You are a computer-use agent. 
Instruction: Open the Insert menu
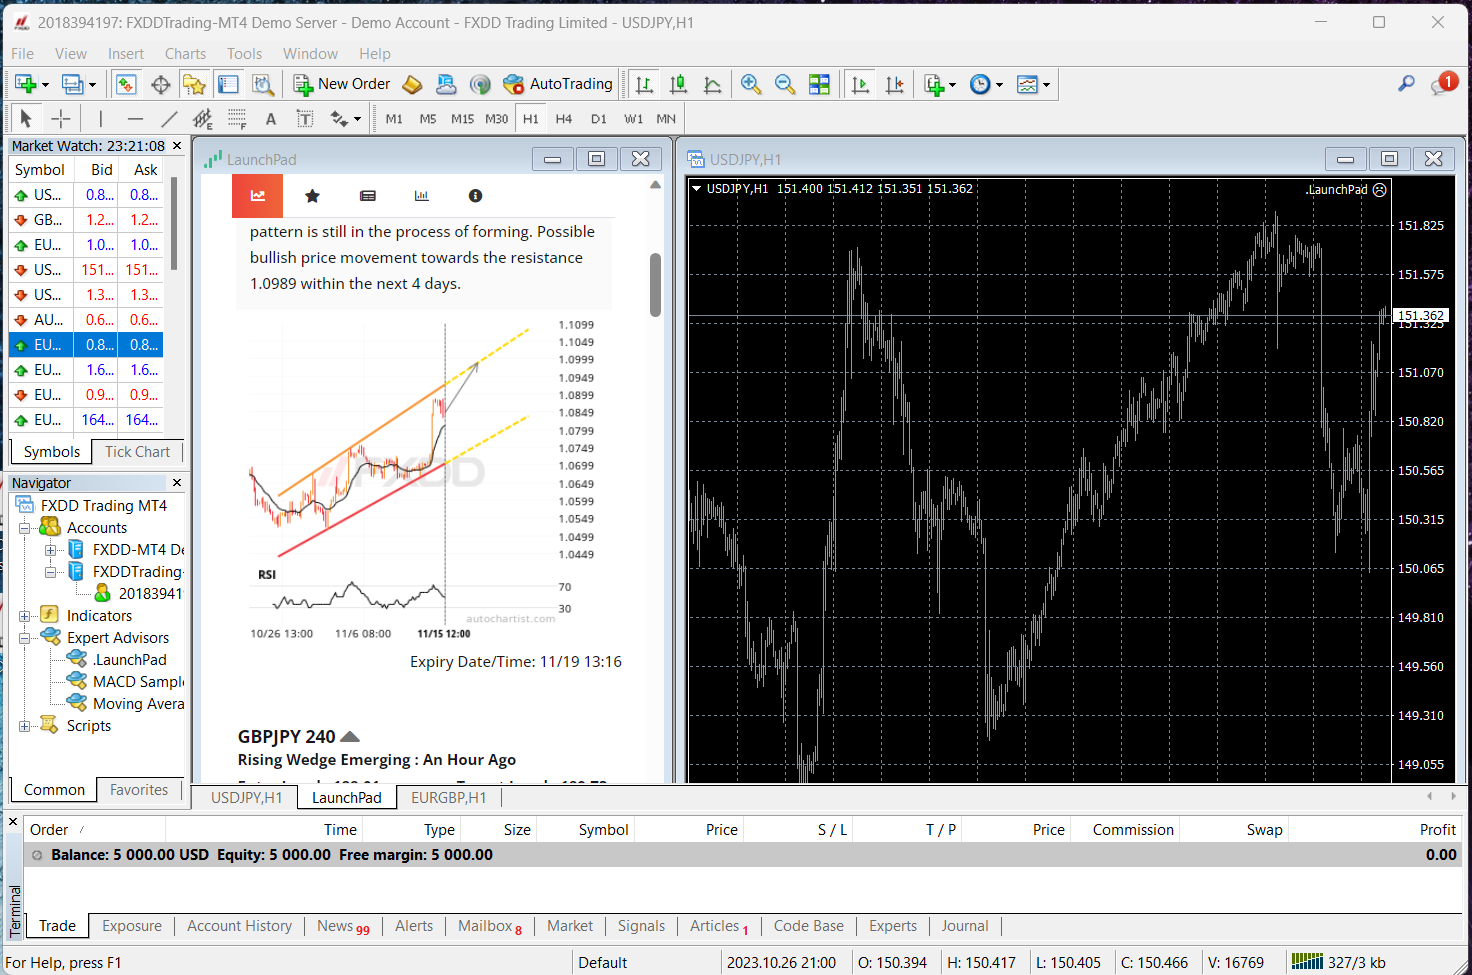click(x=126, y=54)
